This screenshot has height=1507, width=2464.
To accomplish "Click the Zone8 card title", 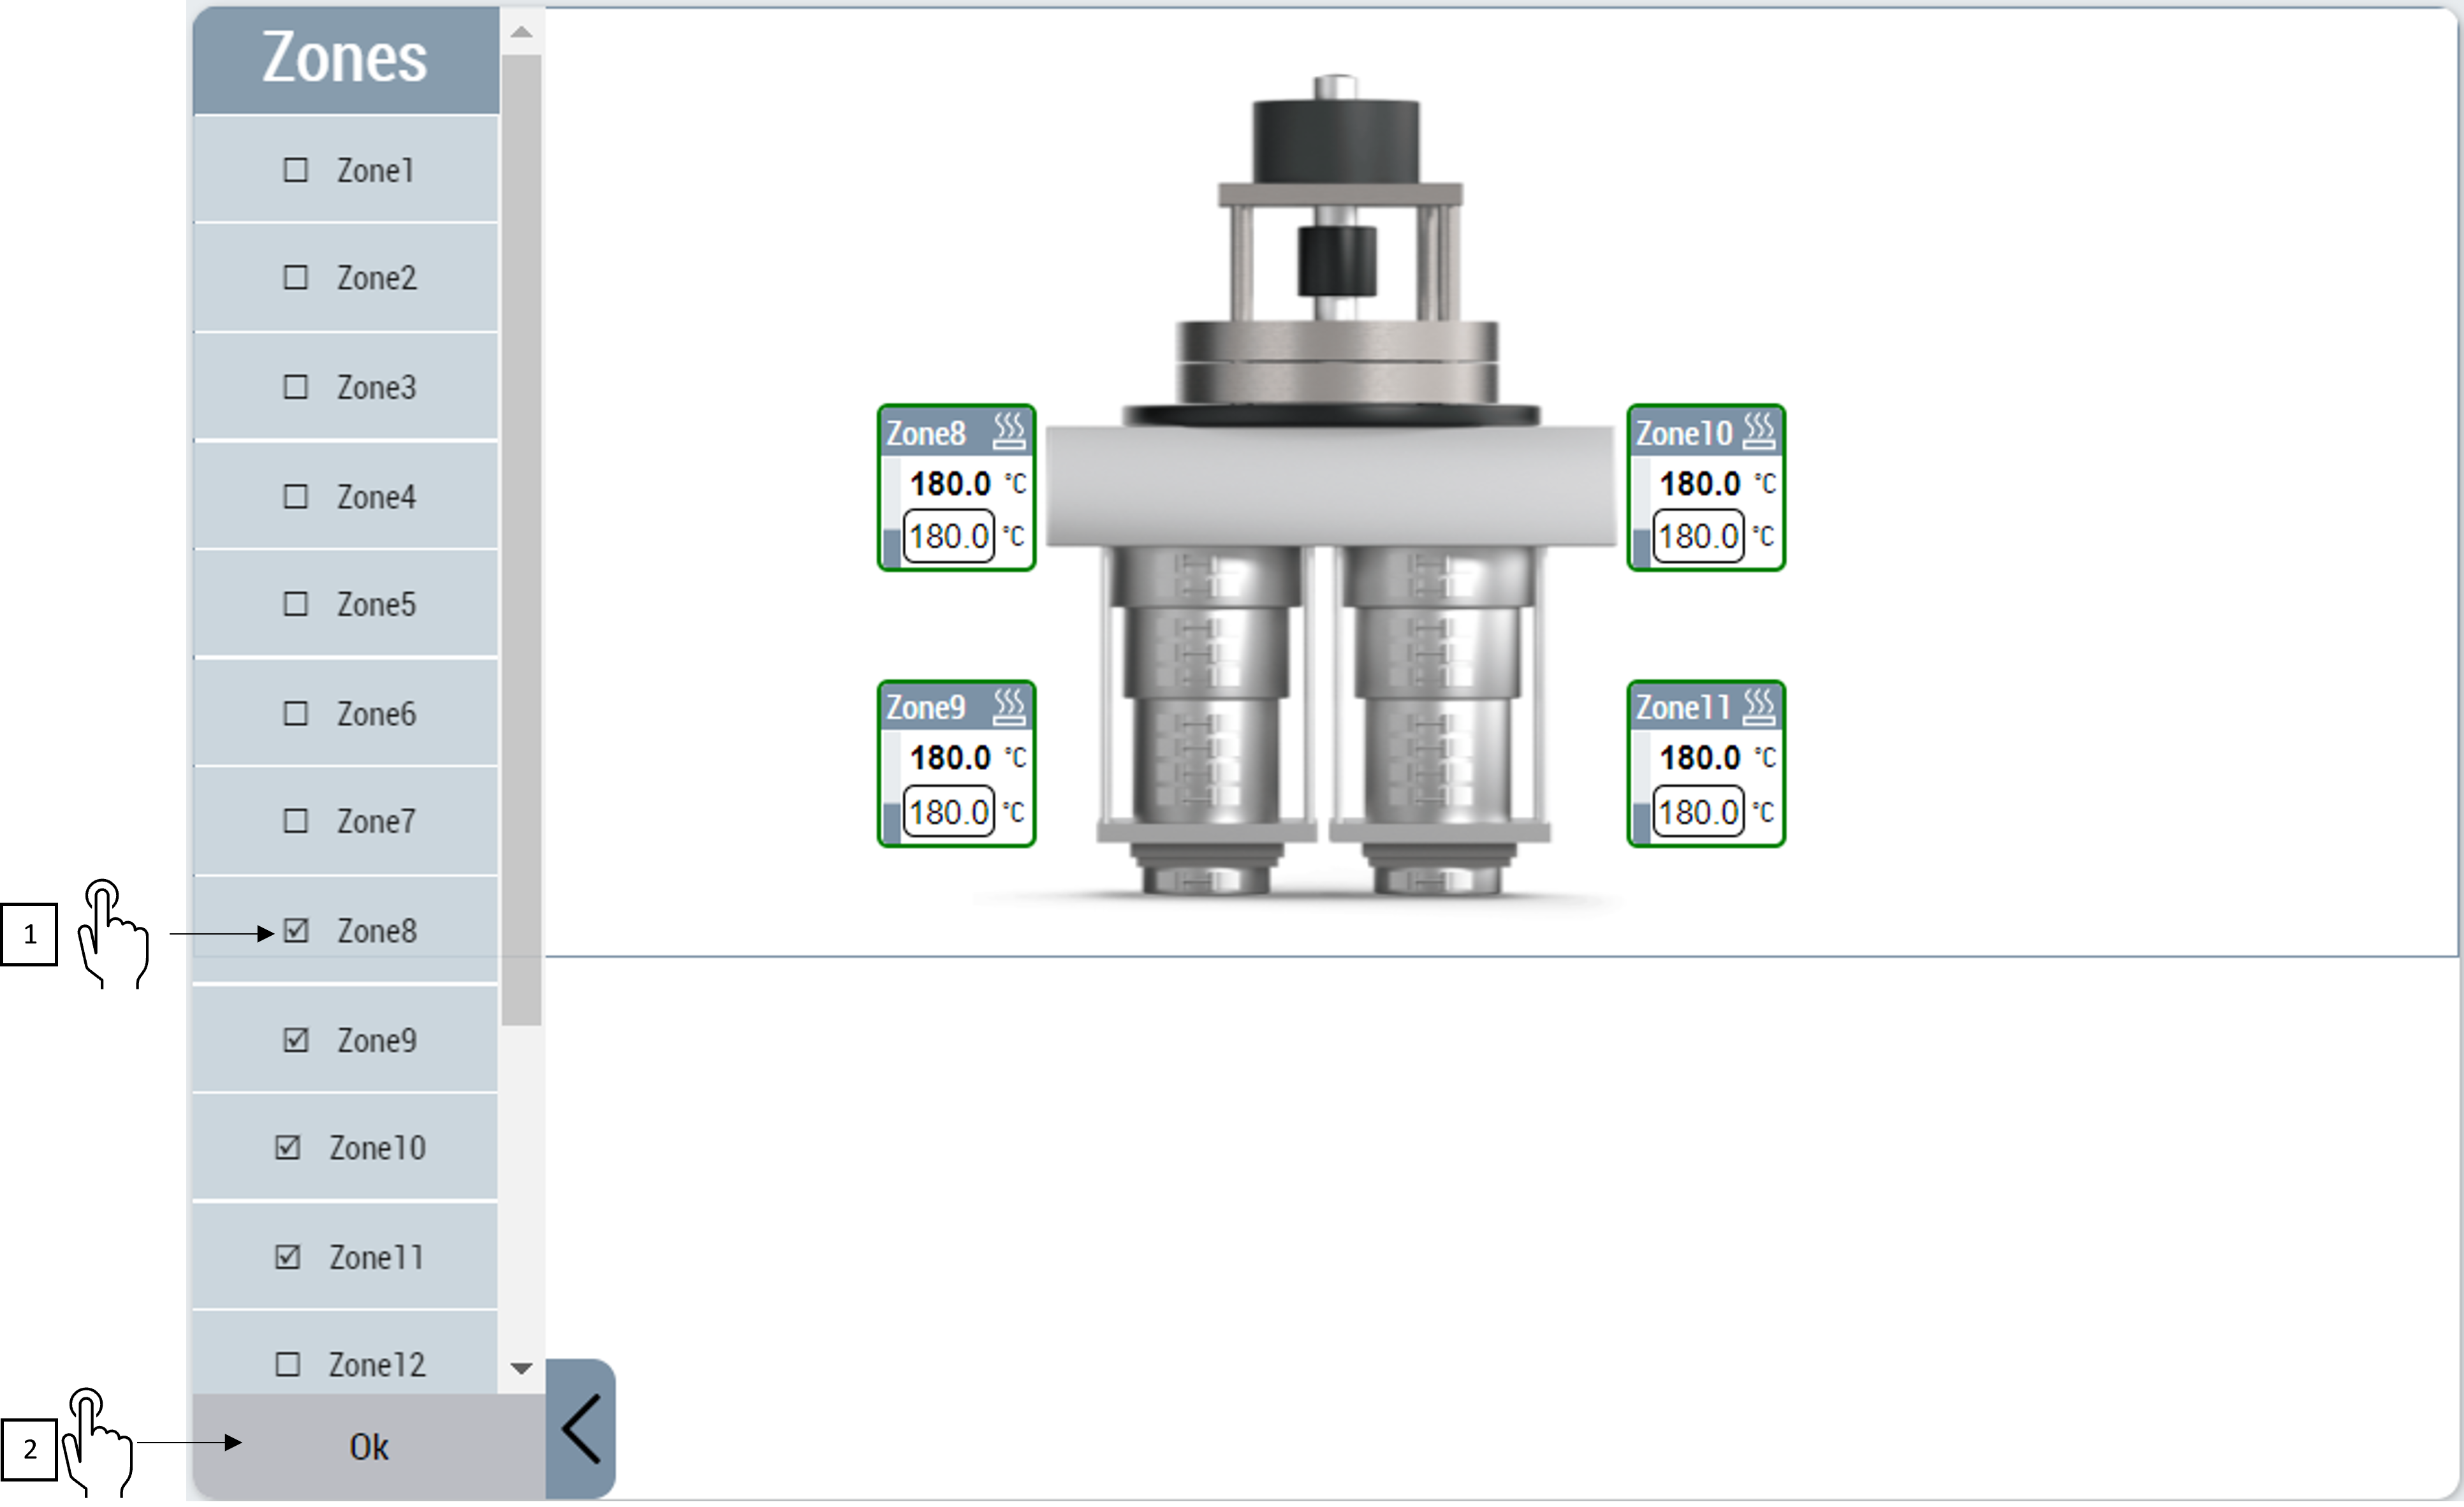I will (x=926, y=433).
